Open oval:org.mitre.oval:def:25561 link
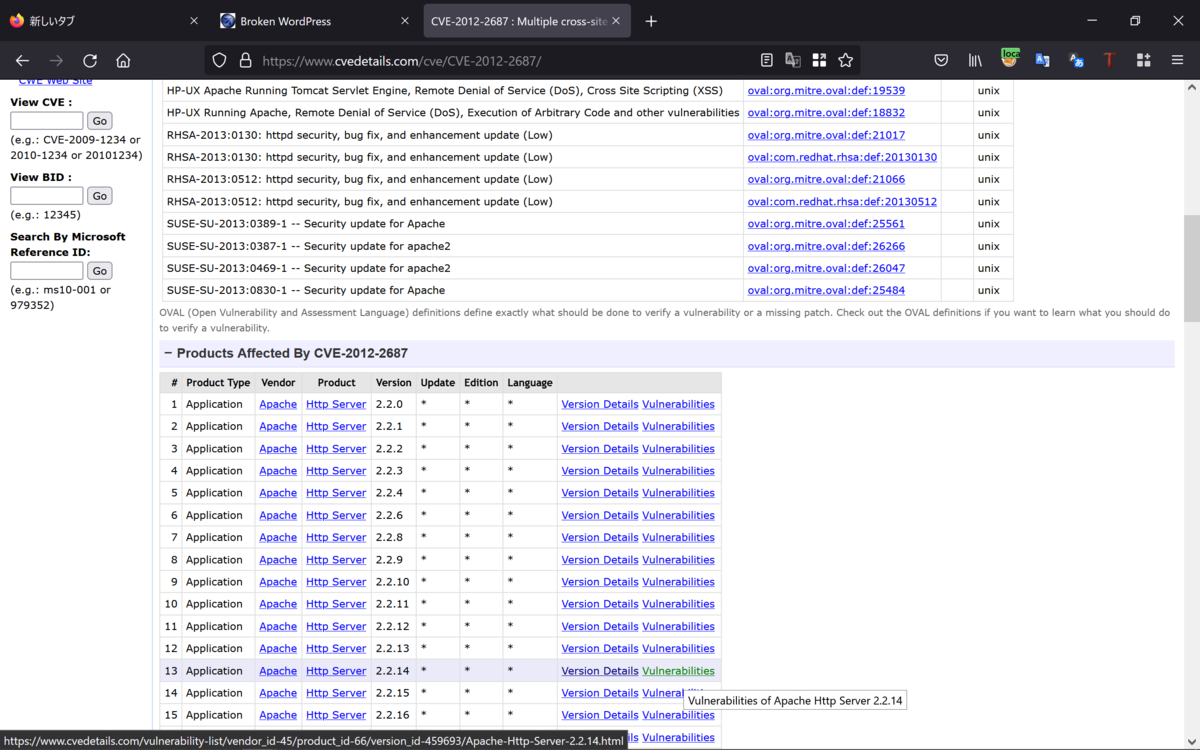 coord(826,224)
